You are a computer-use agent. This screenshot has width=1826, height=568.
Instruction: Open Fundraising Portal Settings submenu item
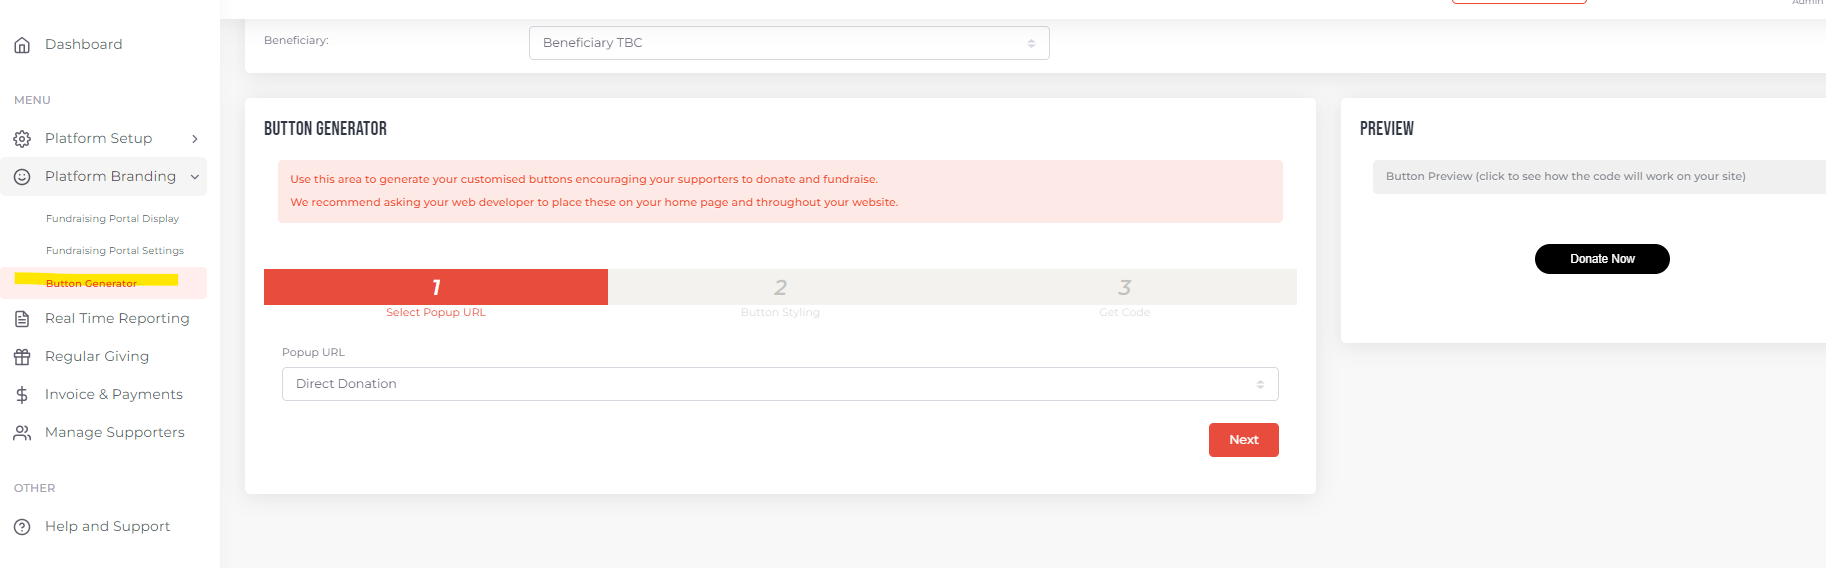click(115, 251)
